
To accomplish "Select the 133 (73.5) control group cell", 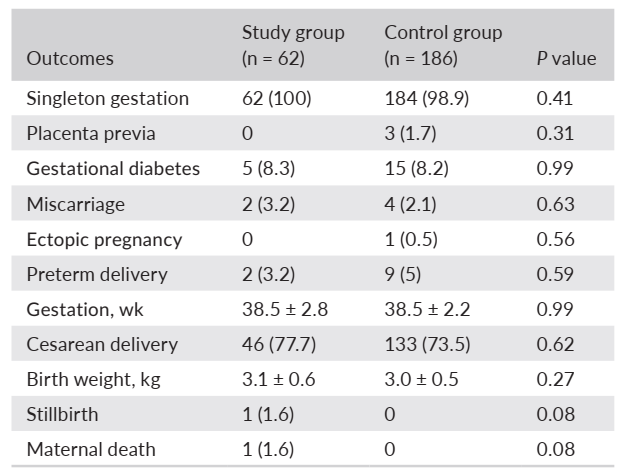I will tap(424, 344).
